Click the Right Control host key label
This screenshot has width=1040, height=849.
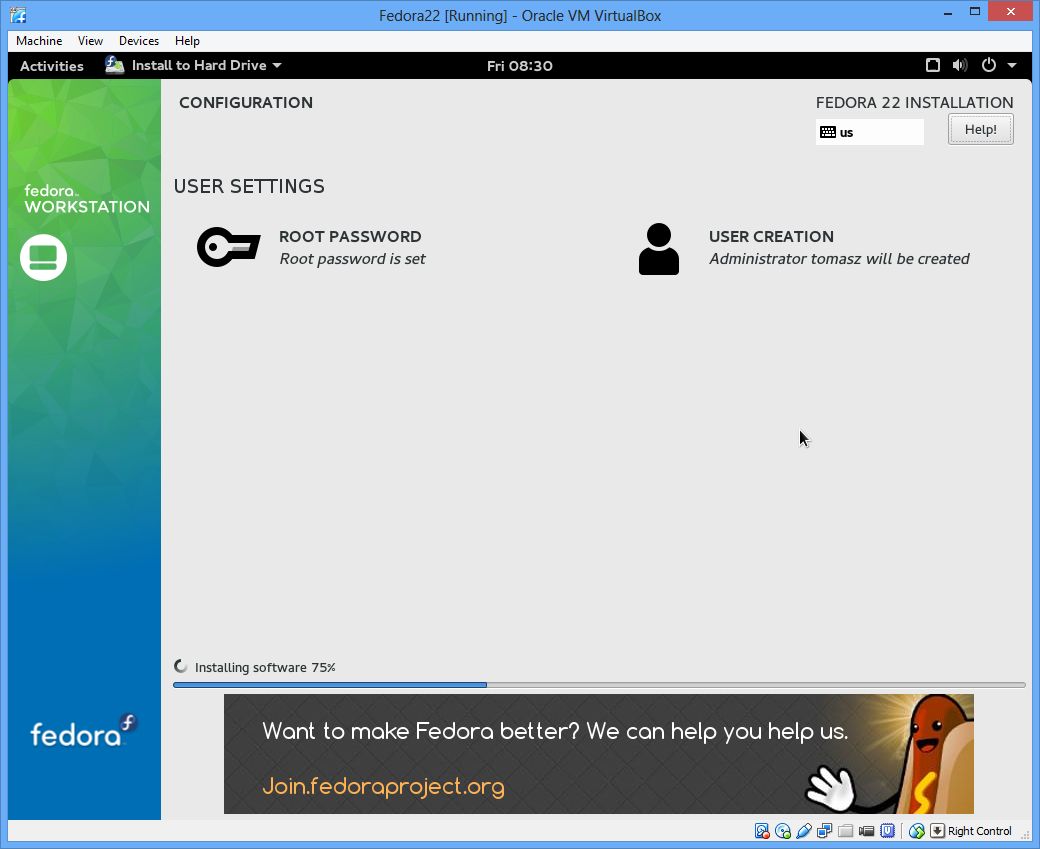[x=979, y=830]
